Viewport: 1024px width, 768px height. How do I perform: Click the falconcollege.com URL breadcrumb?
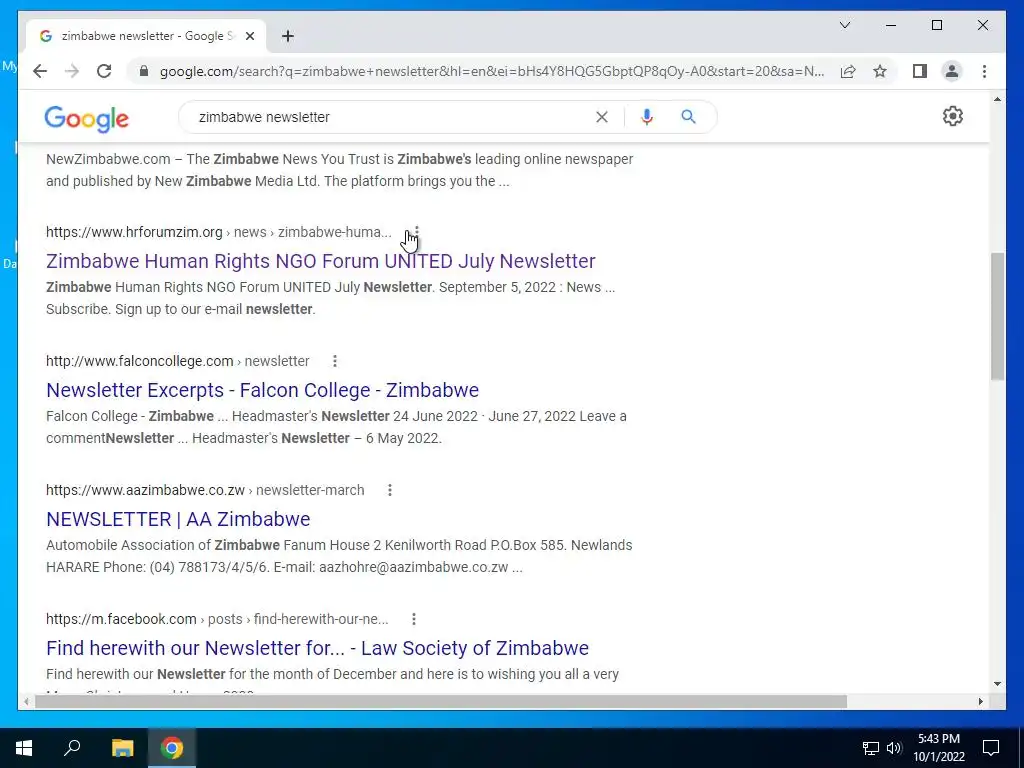178,361
